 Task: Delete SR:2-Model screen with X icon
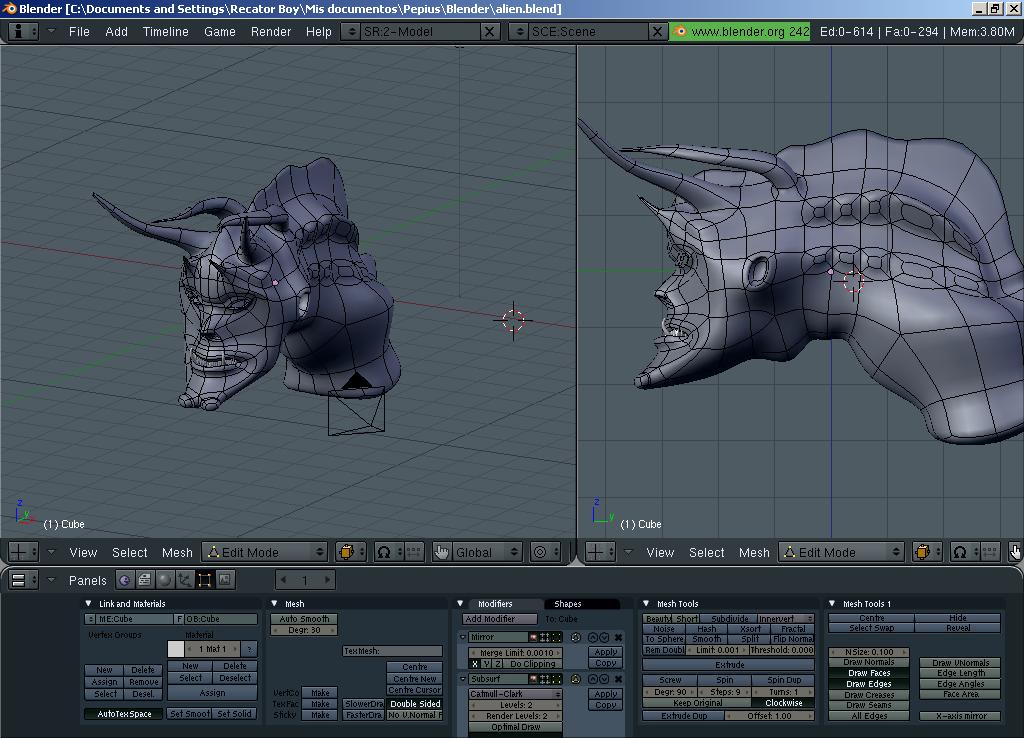490,31
